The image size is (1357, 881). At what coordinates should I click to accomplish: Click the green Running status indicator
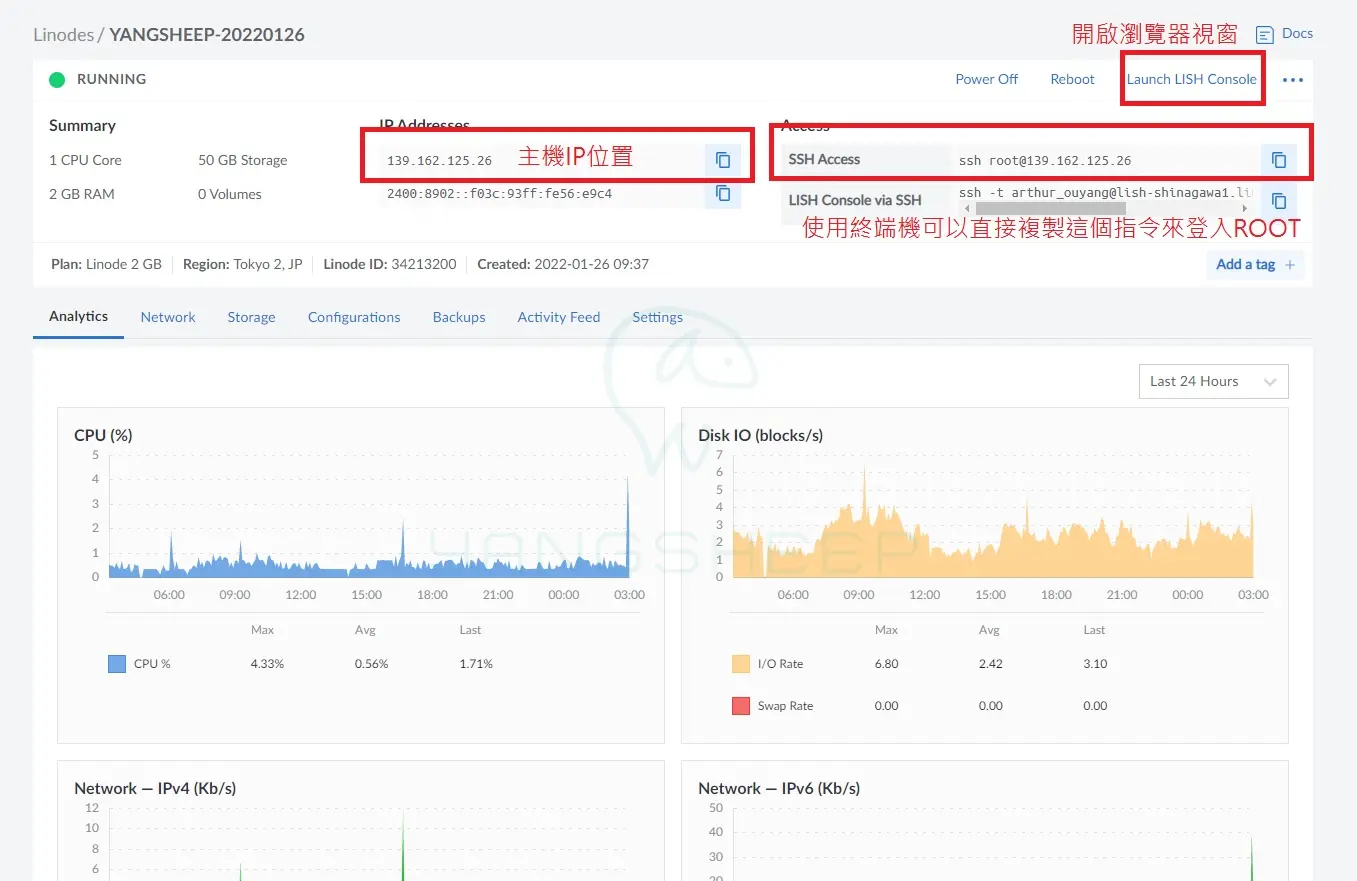click(57, 80)
